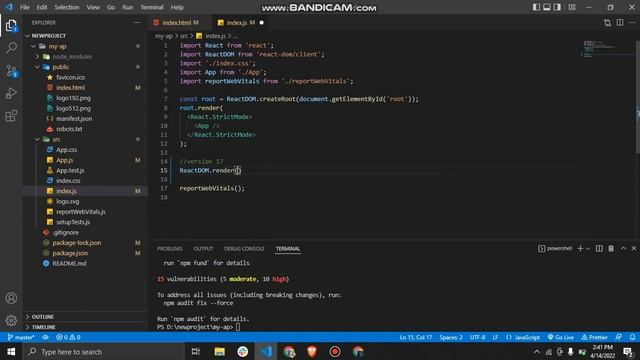
Task: Open the Source Control view
Action: pyautogui.click(x=11, y=71)
